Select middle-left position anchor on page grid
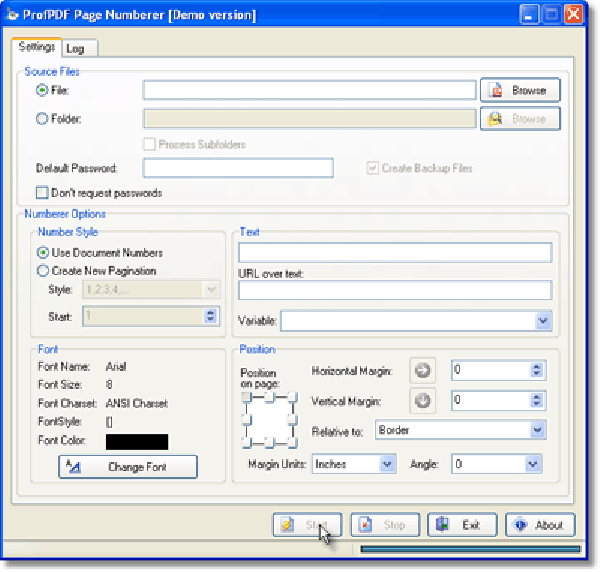 [x=246, y=420]
